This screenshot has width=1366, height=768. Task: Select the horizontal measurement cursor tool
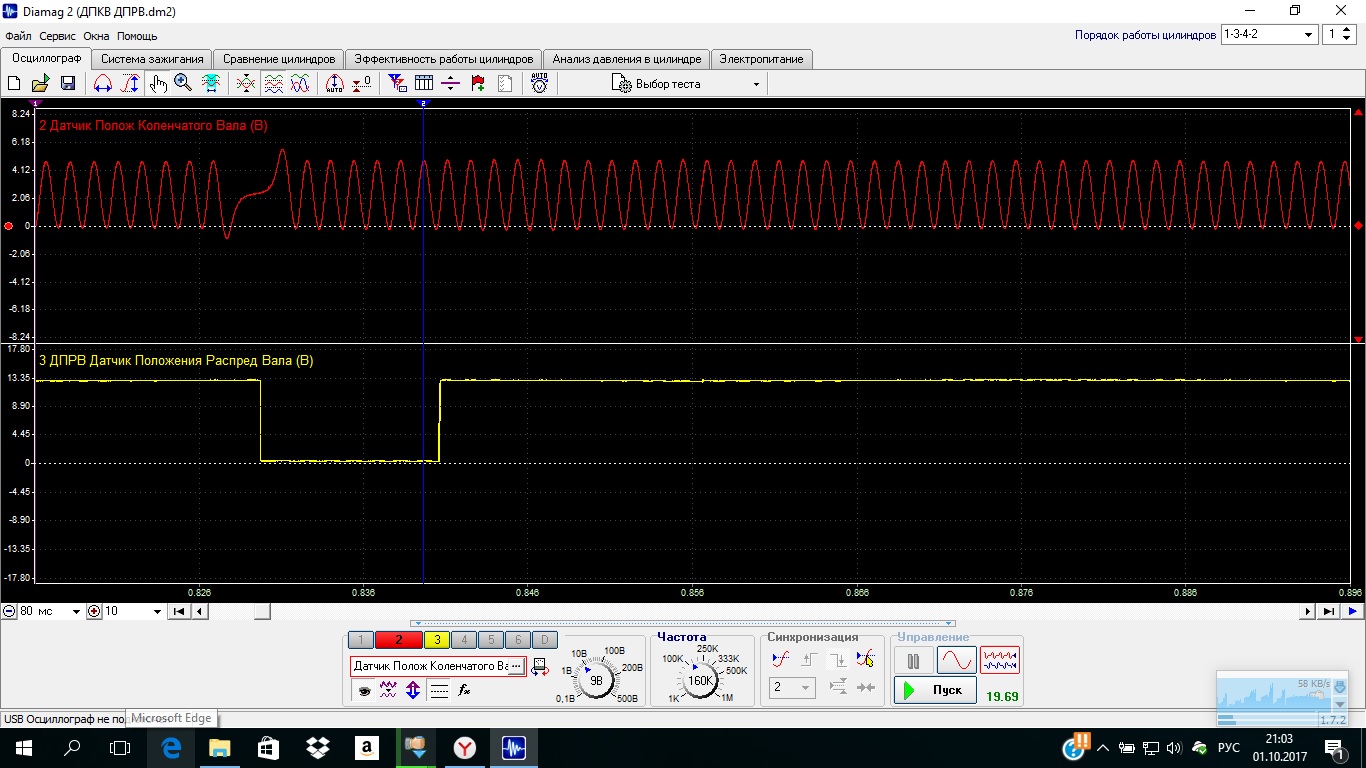coord(103,84)
